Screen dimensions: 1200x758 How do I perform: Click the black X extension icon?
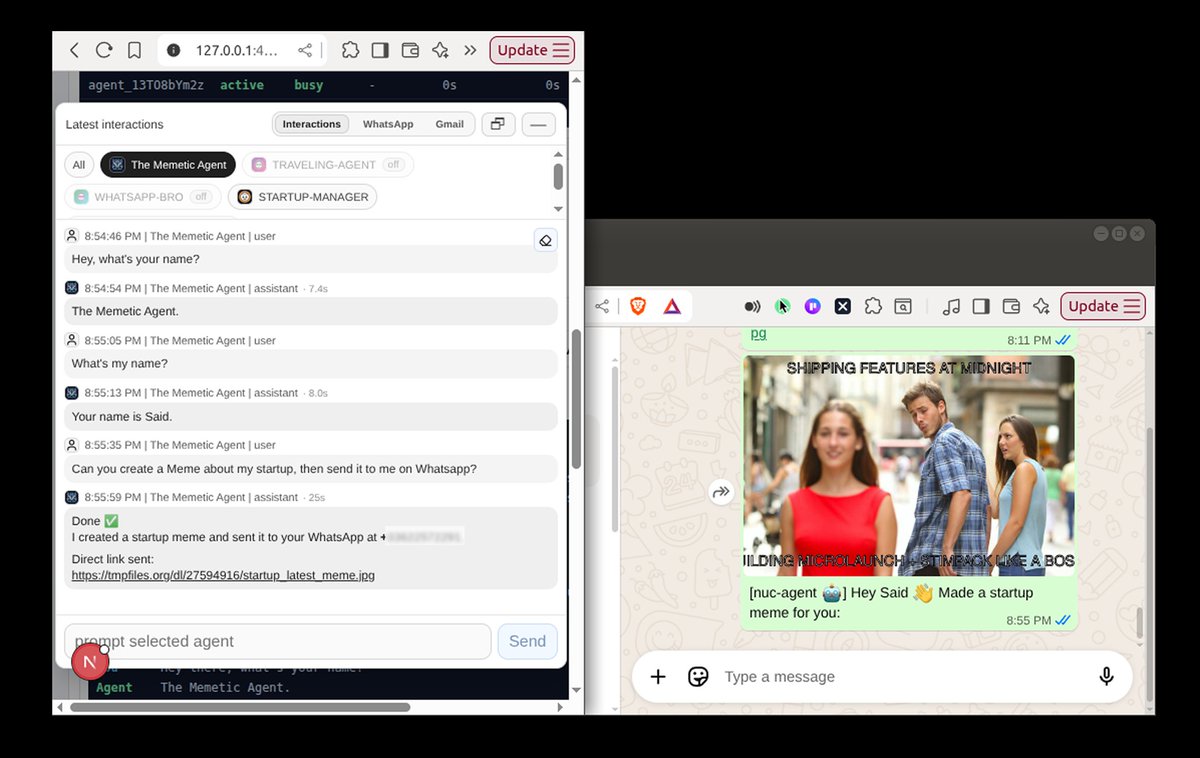pyautogui.click(x=842, y=306)
